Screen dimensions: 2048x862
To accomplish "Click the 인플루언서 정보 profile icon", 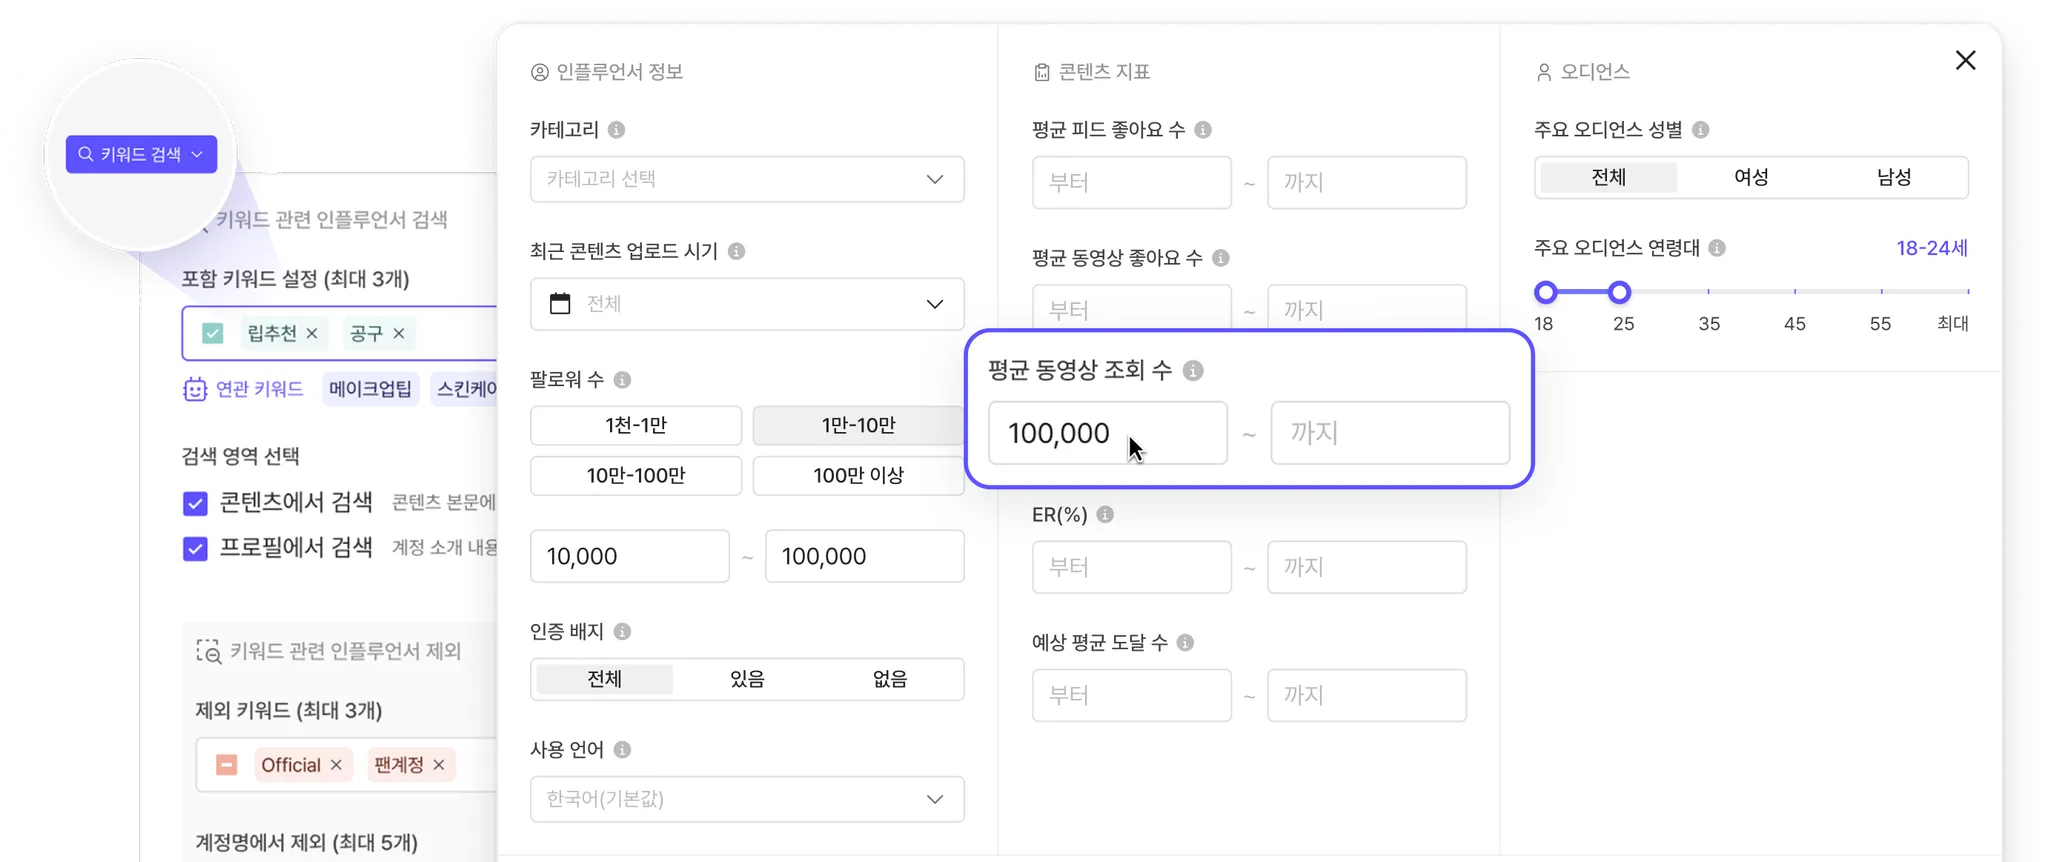I will [540, 72].
